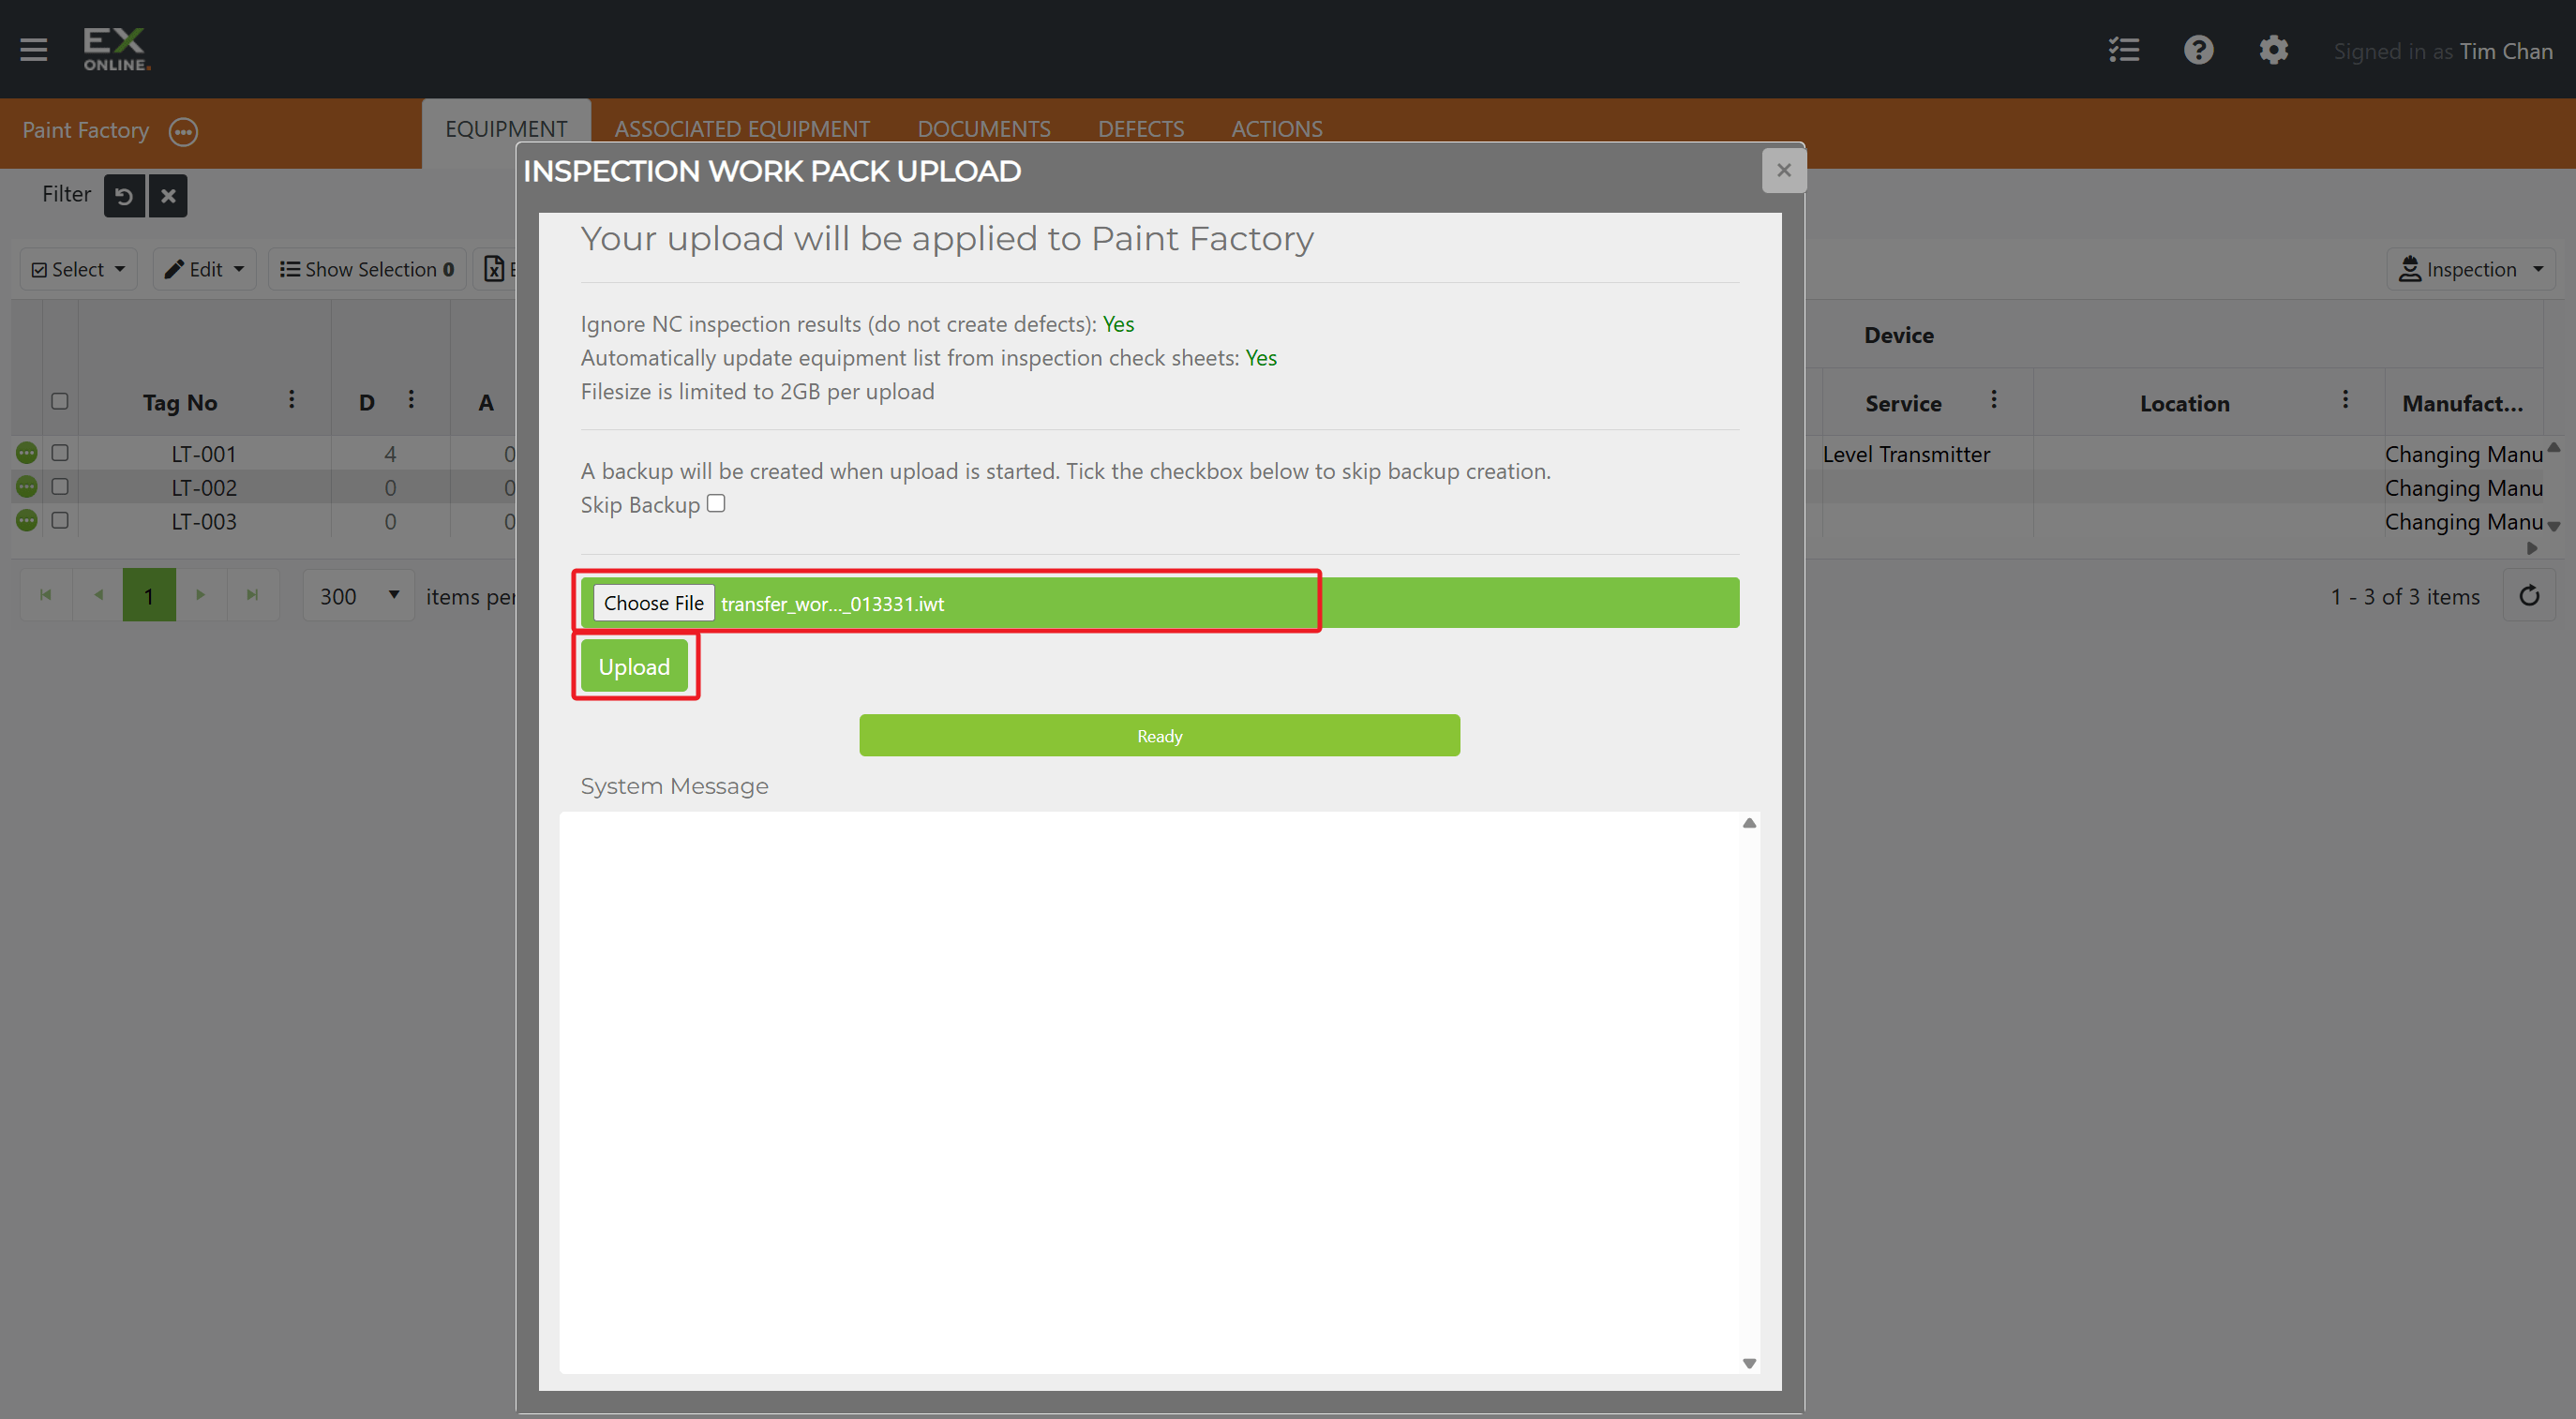Click page 1 in the pager
Viewport: 2576px width, 1419px height.
point(149,595)
